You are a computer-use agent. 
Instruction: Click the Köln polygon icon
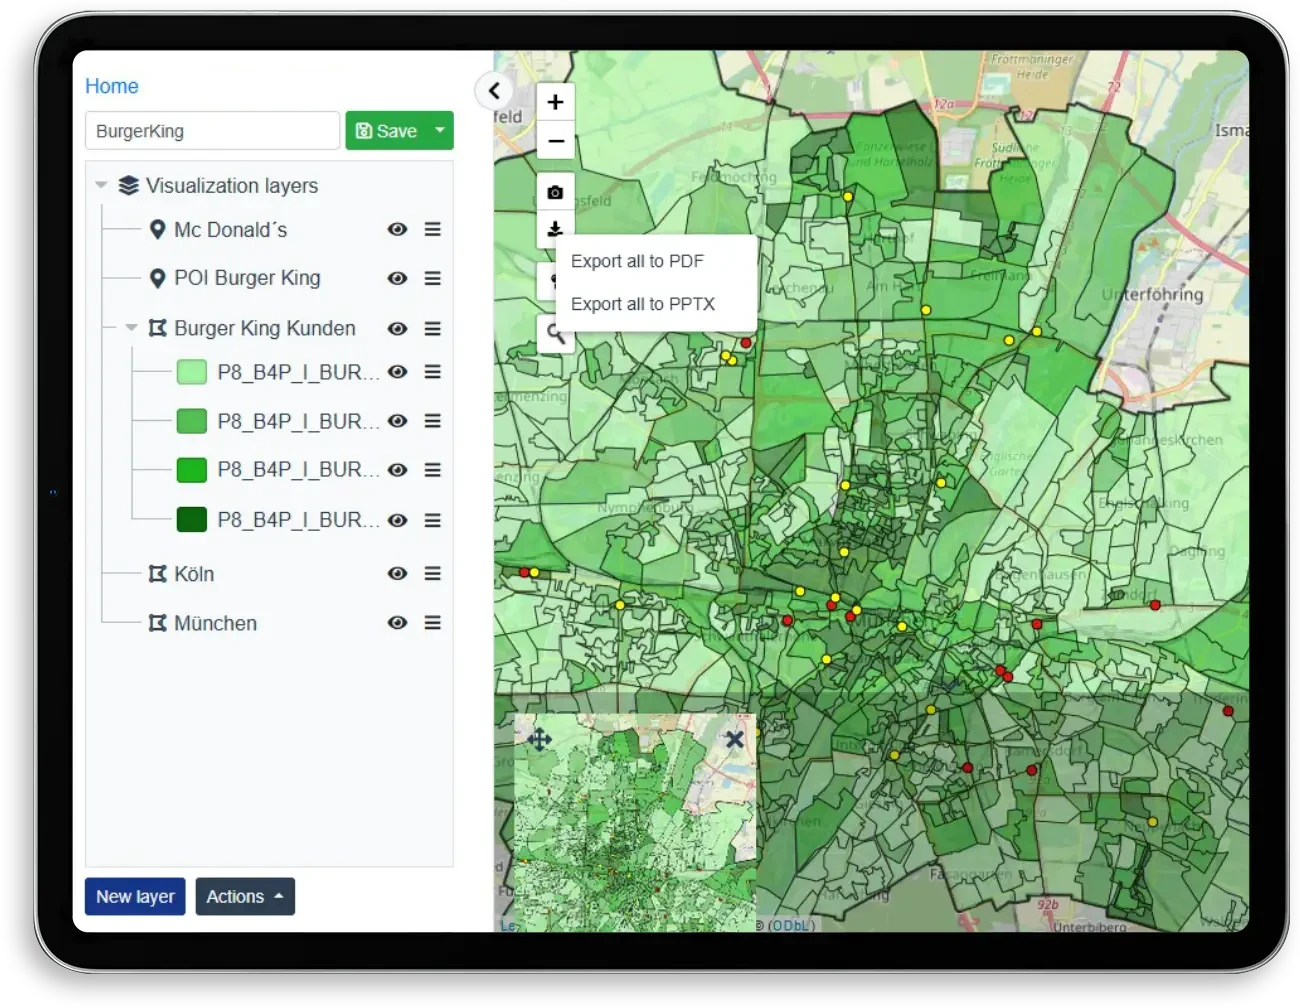[x=157, y=574]
